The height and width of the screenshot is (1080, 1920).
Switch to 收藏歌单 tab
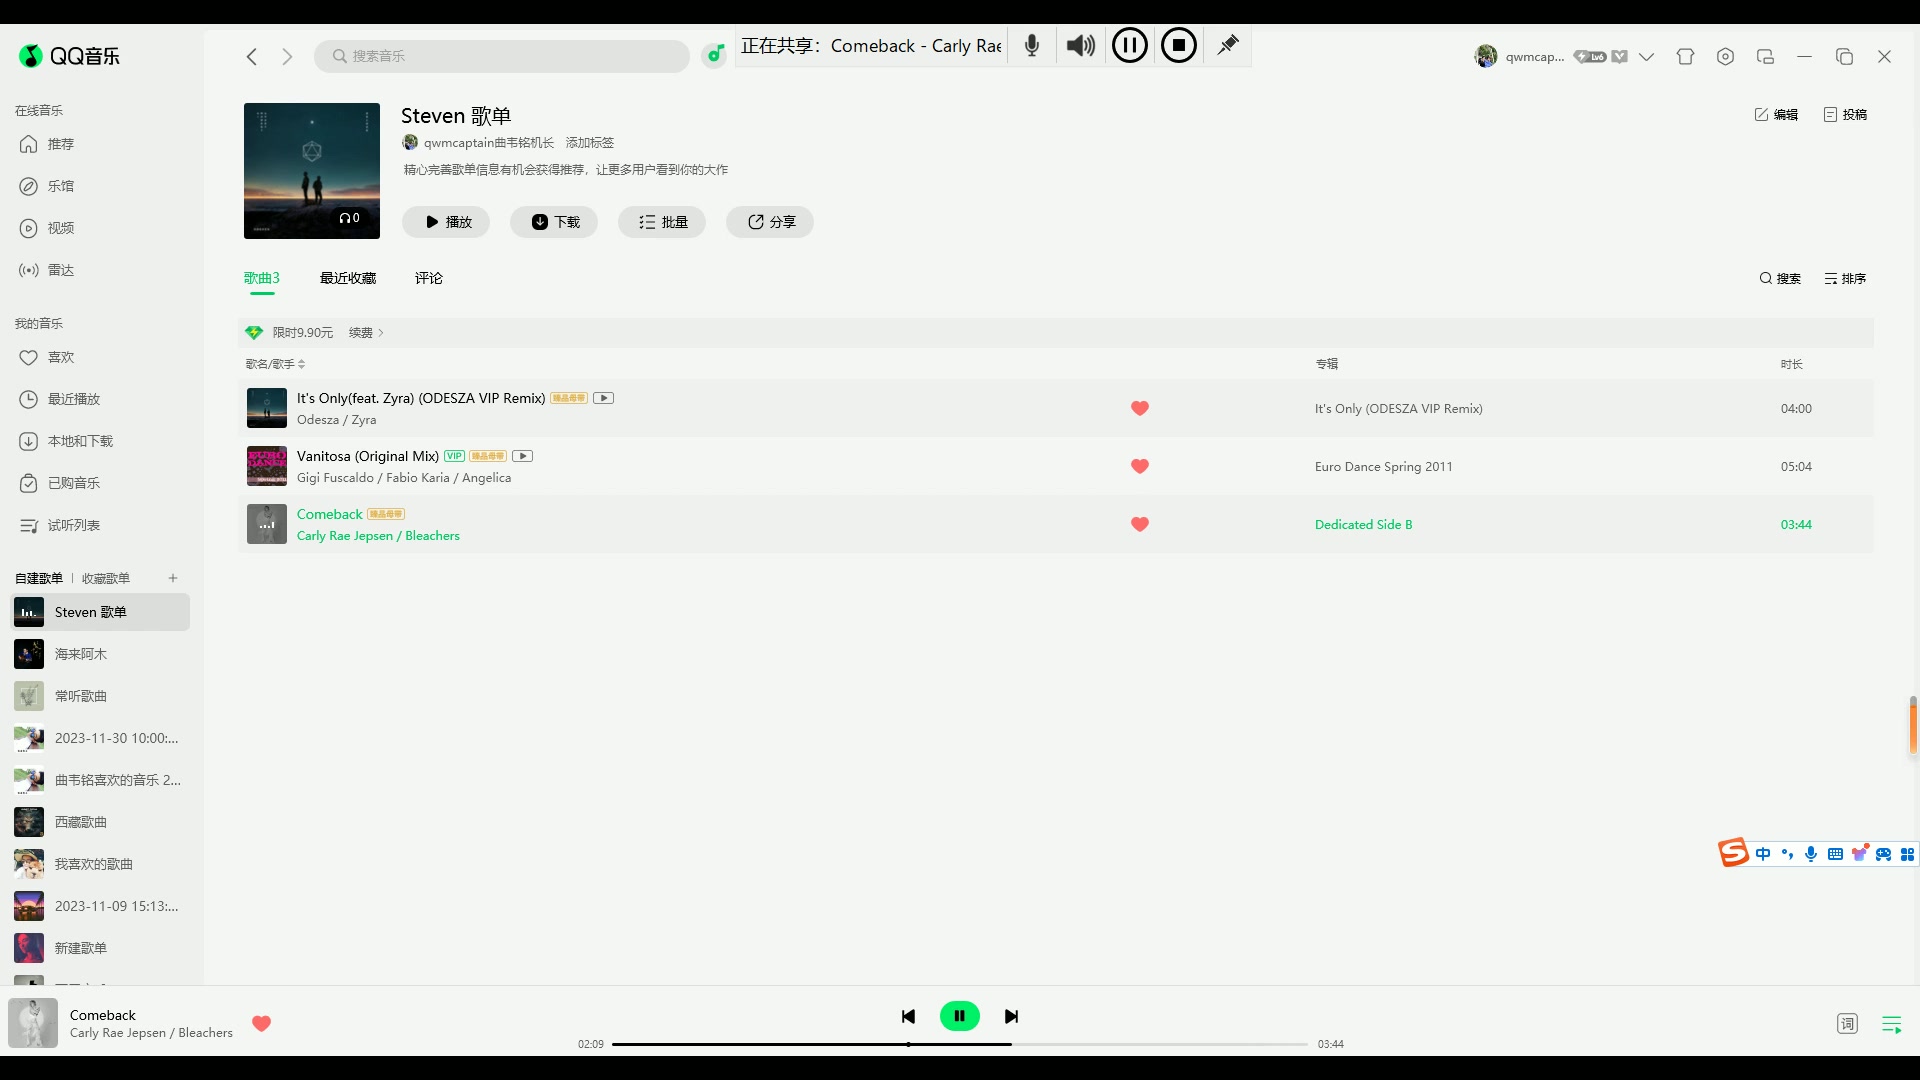(106, 578)
